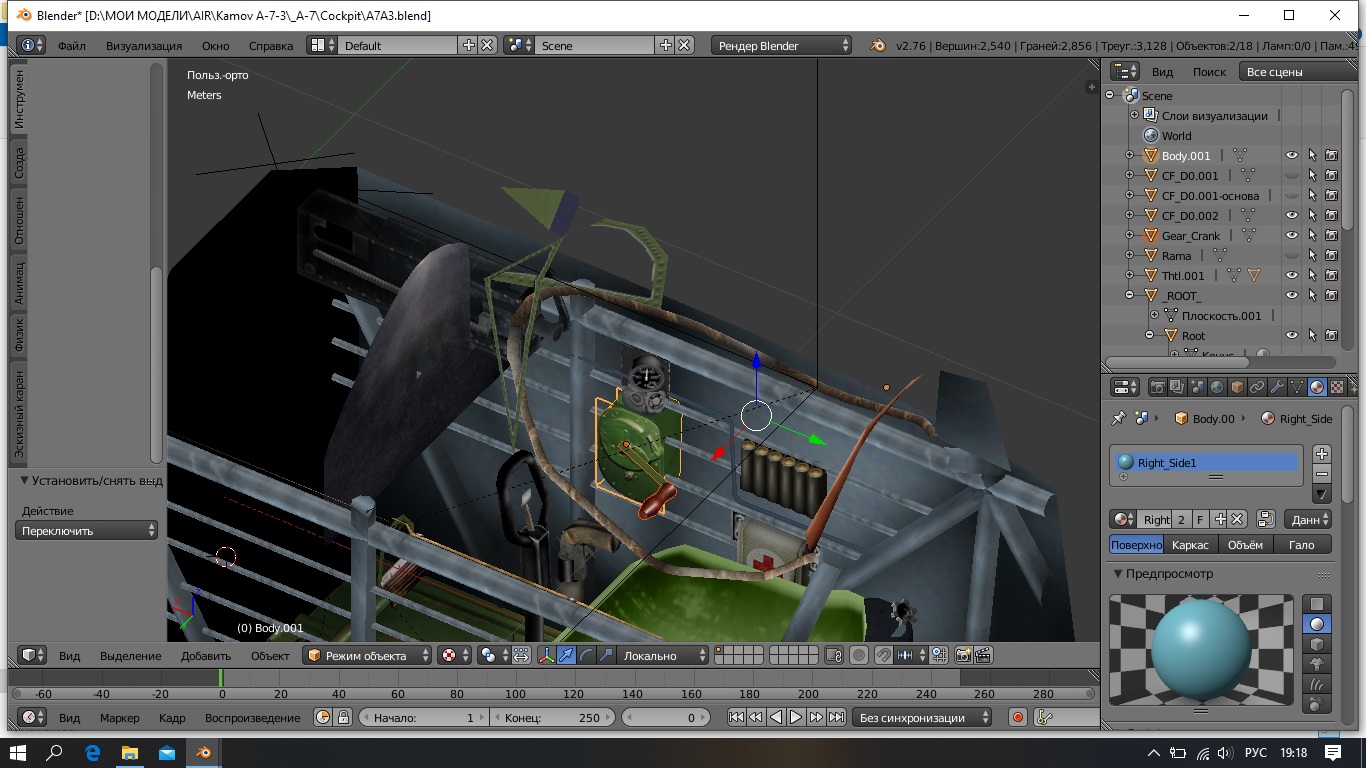Image resolution: width=1366 pixels, height=768 pixels.
Task: Open the Texture properties tab (checker icon)
Action: pos(1337,388)
